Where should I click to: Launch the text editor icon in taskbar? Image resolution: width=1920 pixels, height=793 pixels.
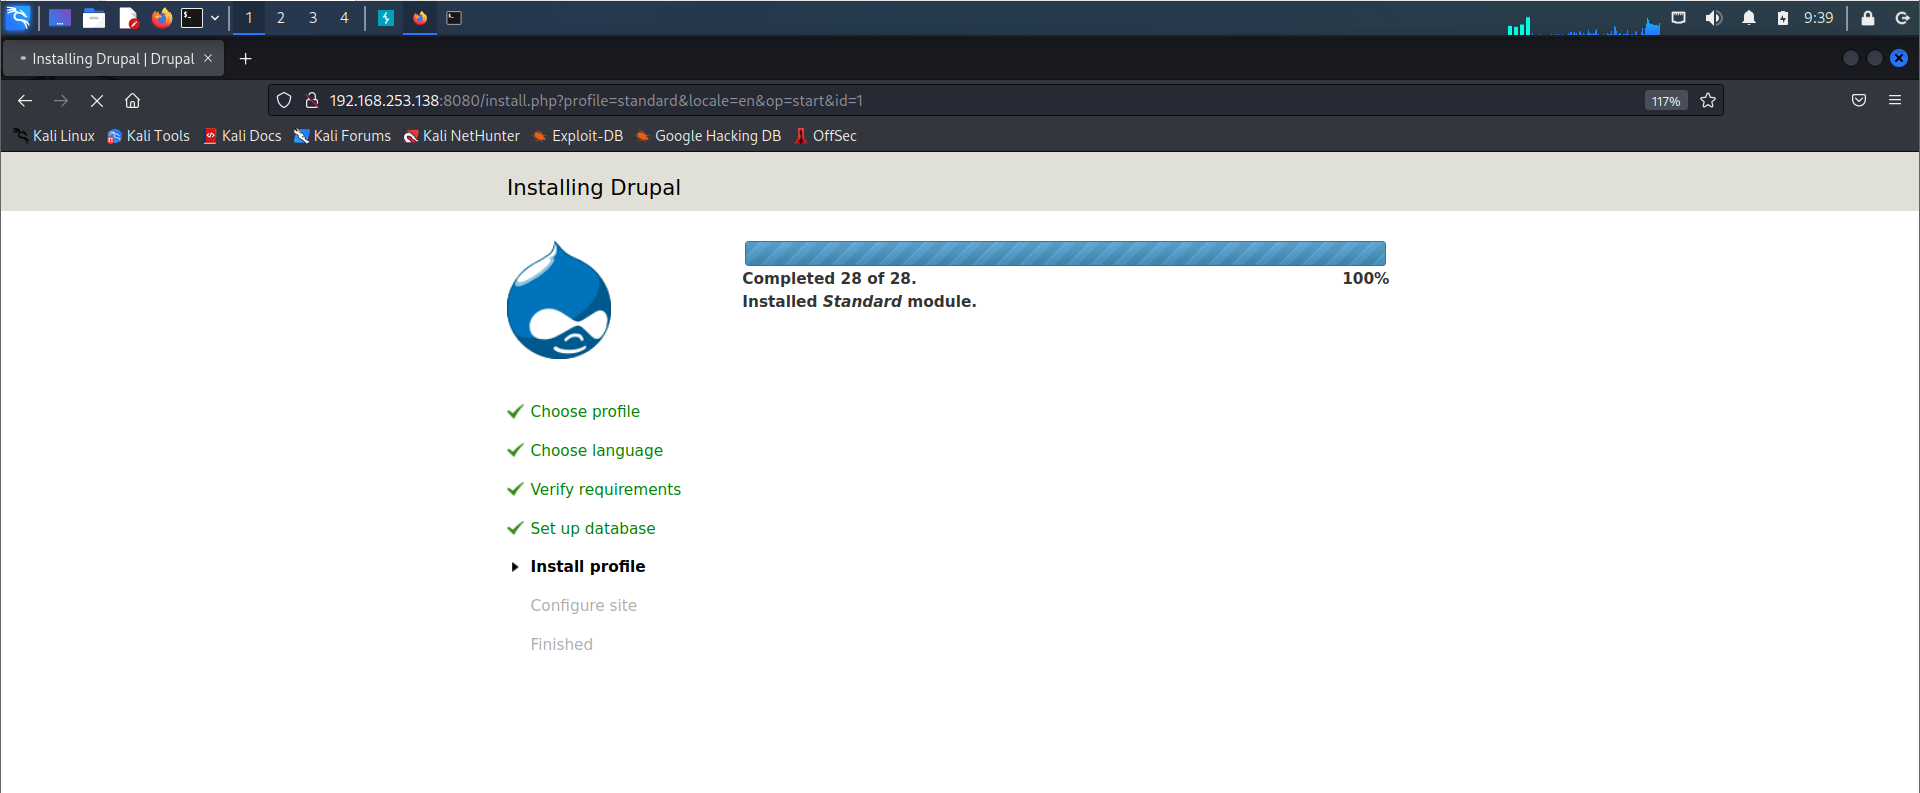click(128, 18)
